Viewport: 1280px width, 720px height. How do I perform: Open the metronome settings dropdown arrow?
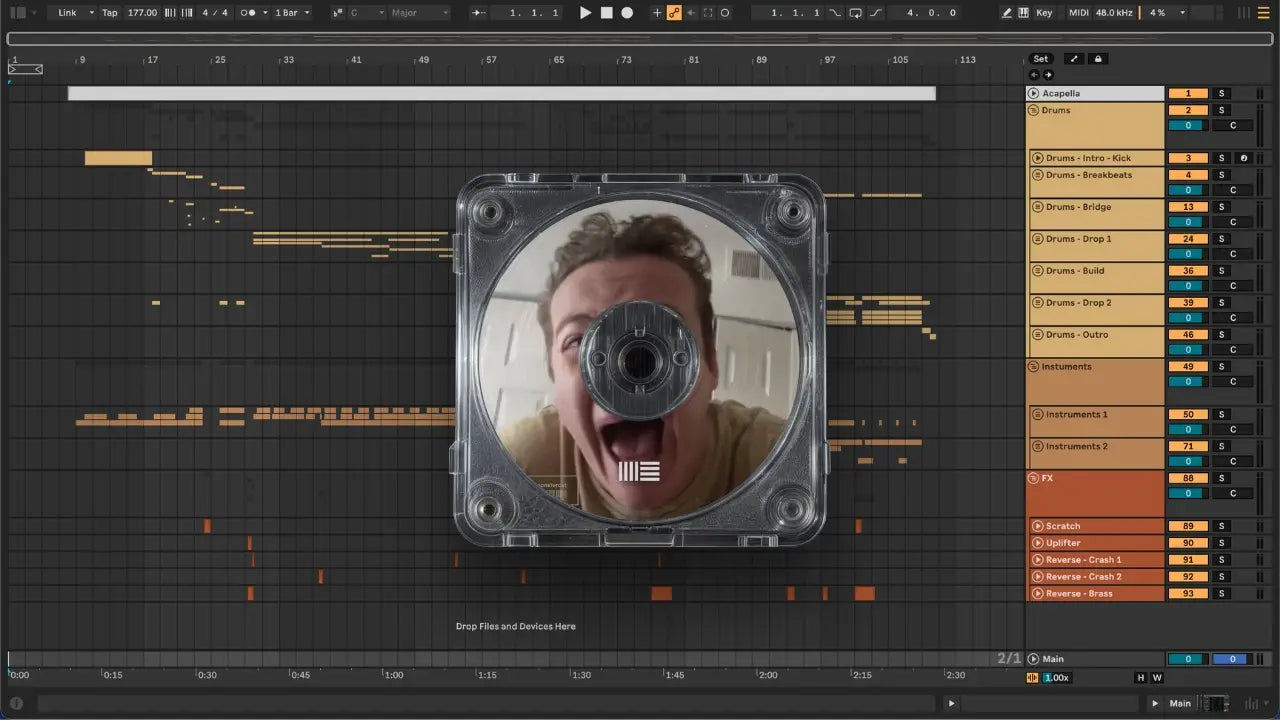pos(264,13)
